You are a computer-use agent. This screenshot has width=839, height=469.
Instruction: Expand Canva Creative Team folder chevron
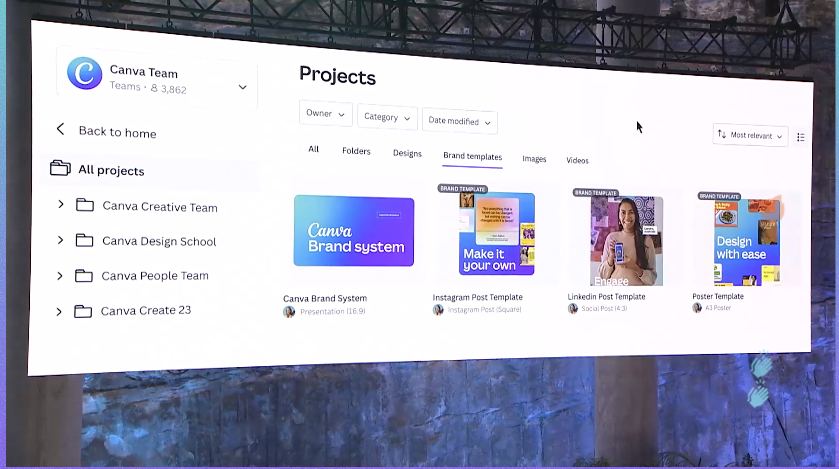[x=60, y=204]
